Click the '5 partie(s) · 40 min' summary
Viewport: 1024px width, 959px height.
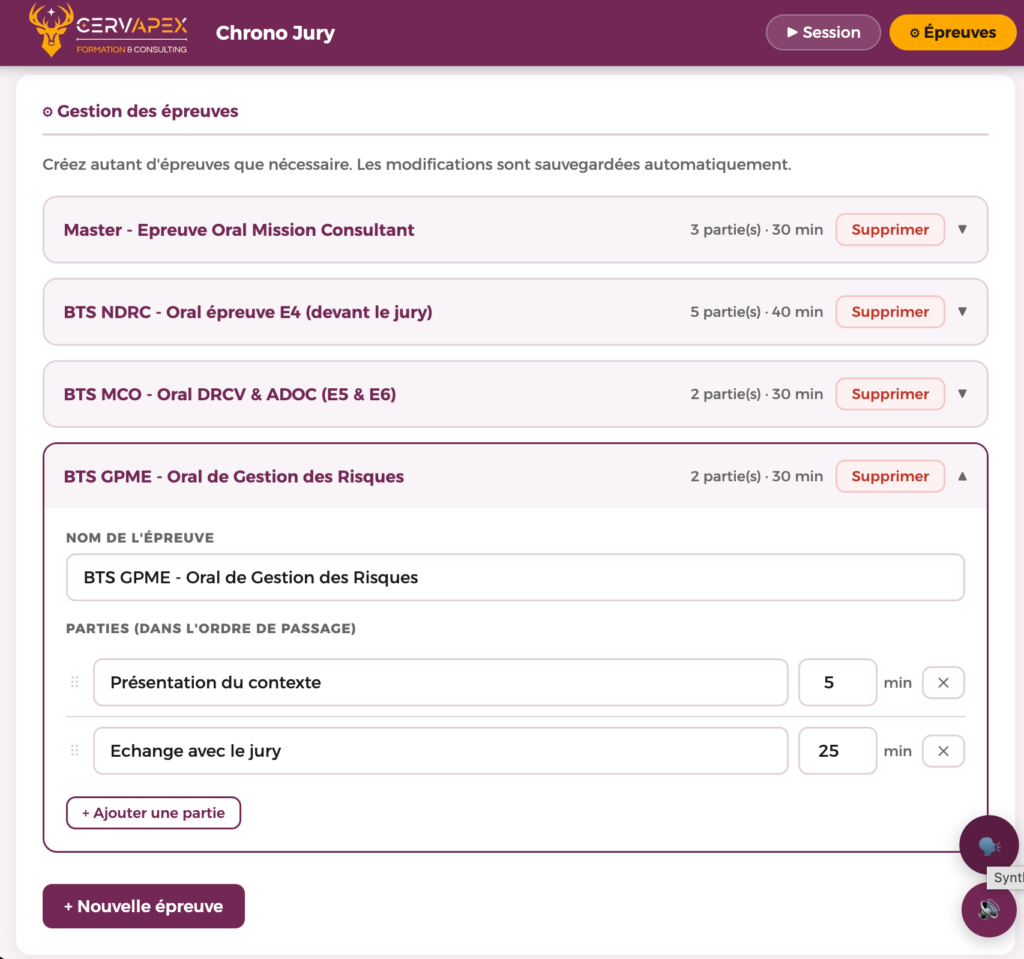756,312
